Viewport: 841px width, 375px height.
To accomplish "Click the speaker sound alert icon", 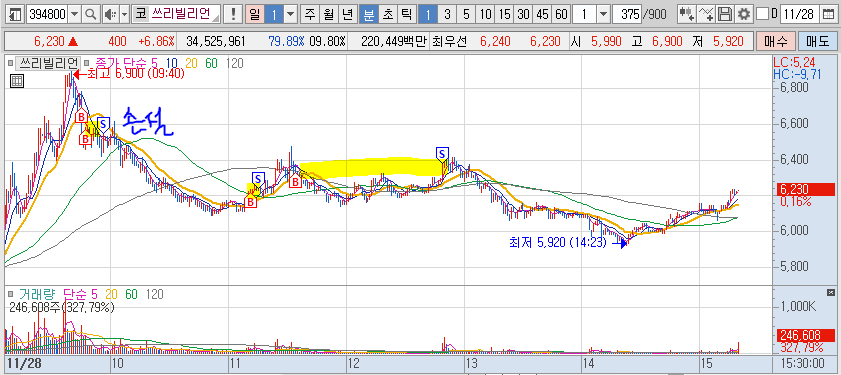I will (x=109, y=14).
